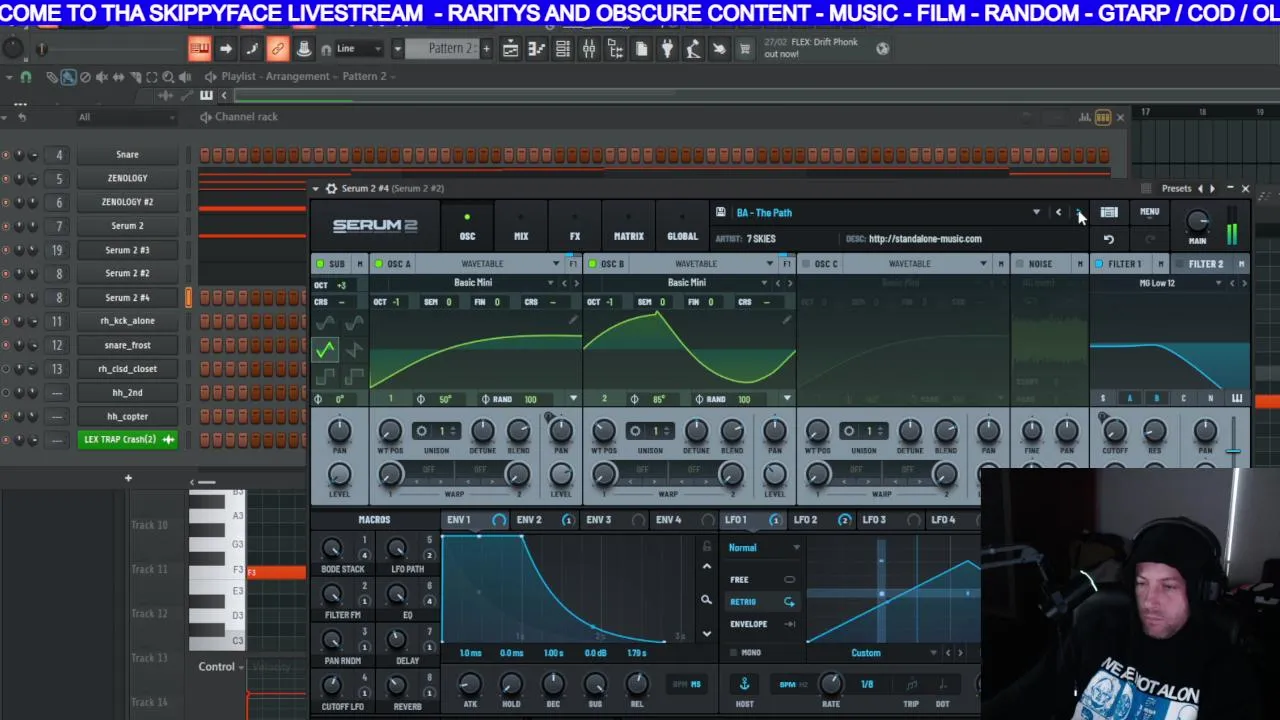The height and width of the screenshot is (720, 1280).
Task: Open the channel rack All filter dropdown
Action: tap(126, 117)
